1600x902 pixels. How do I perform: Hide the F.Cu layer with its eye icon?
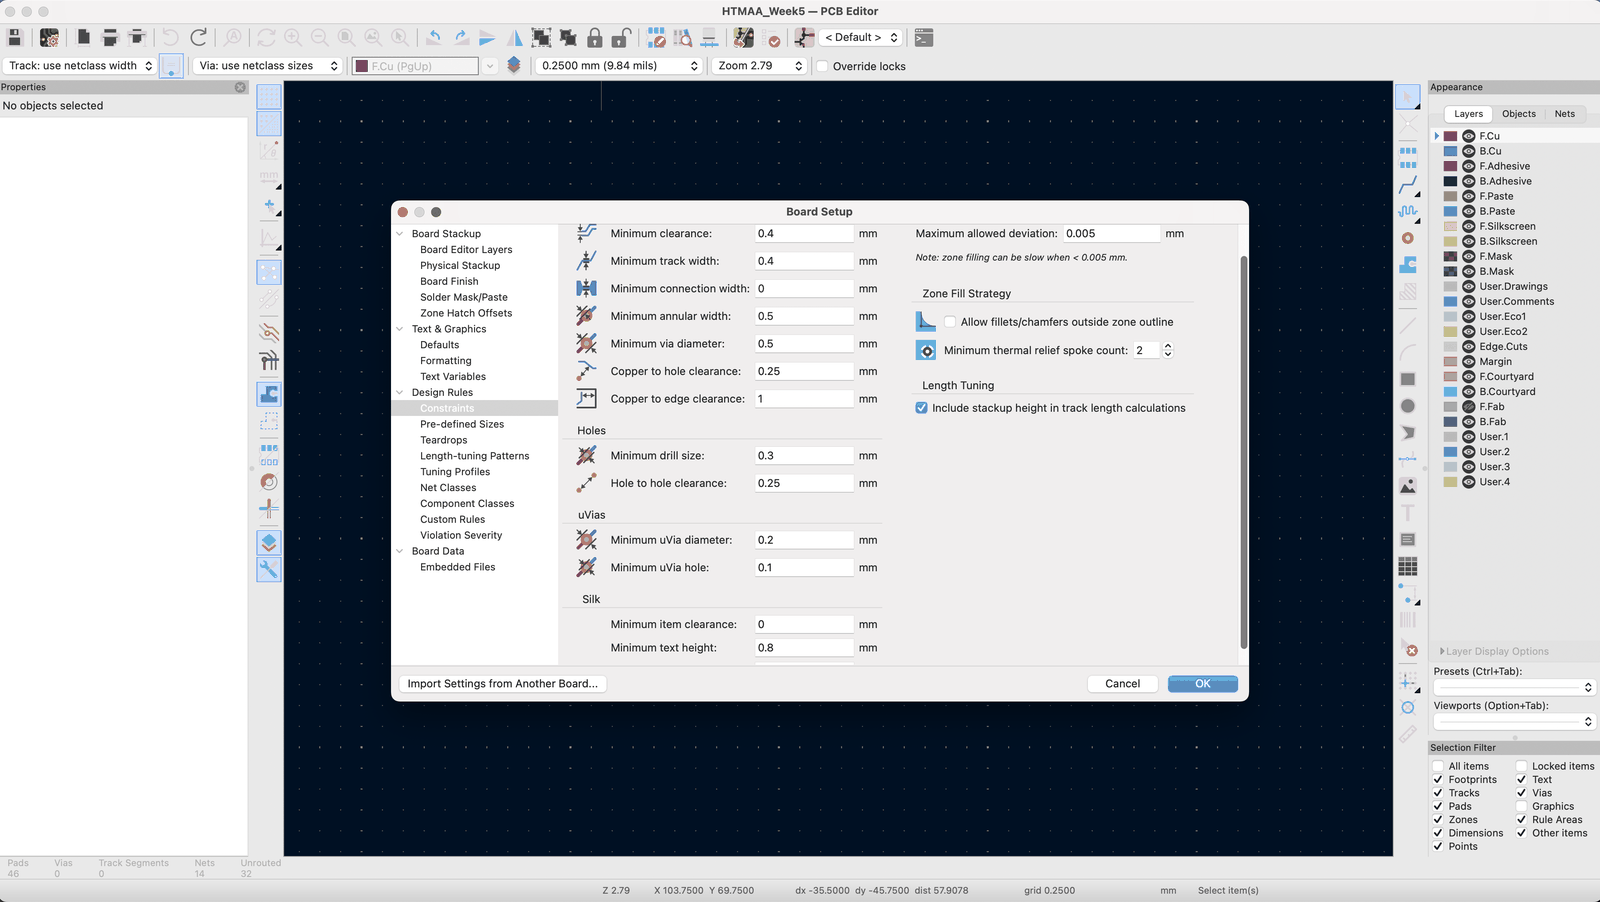coord(1469,136)
